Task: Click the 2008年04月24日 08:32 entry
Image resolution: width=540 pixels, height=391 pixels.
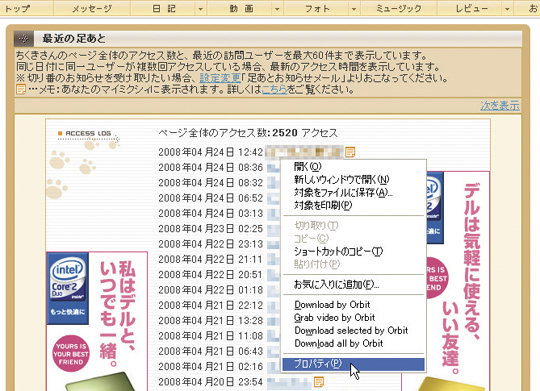Action: 210,183
